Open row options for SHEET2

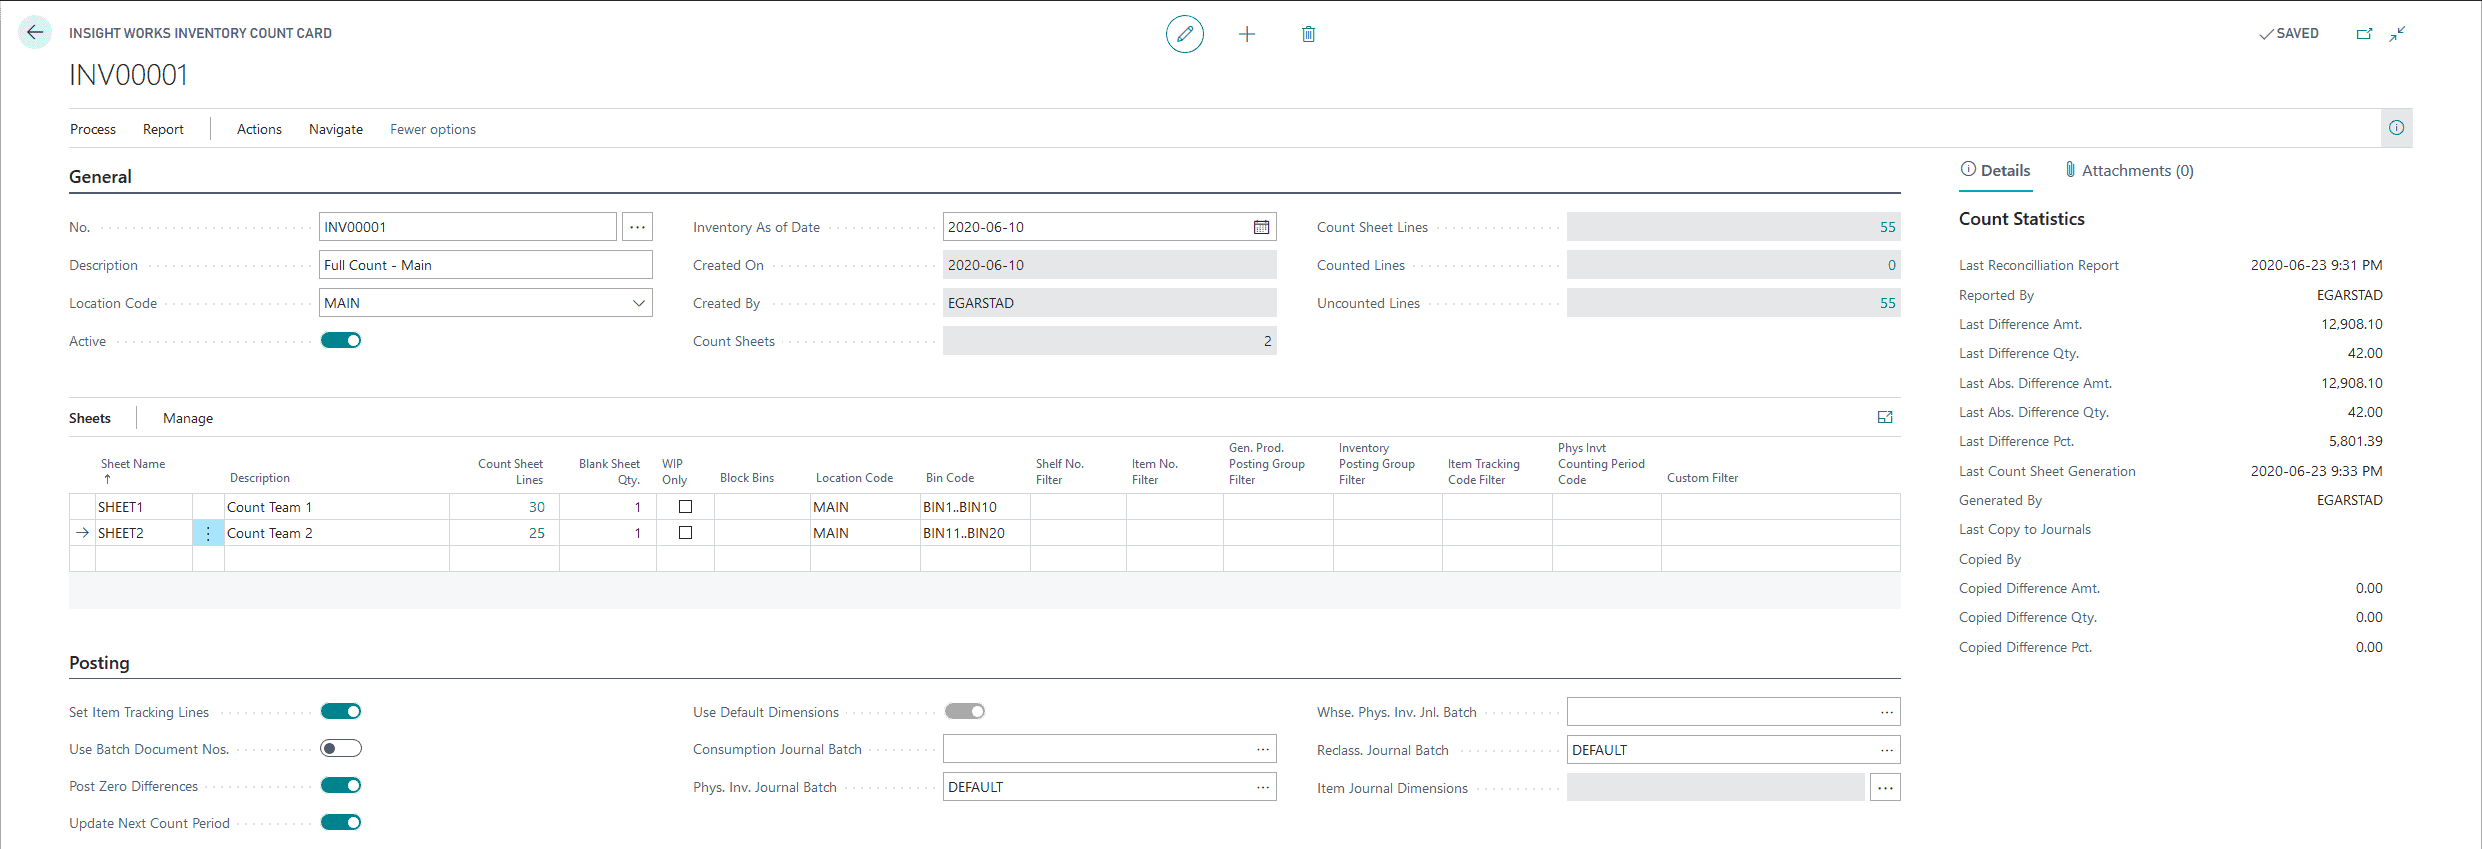pos(208,533)
